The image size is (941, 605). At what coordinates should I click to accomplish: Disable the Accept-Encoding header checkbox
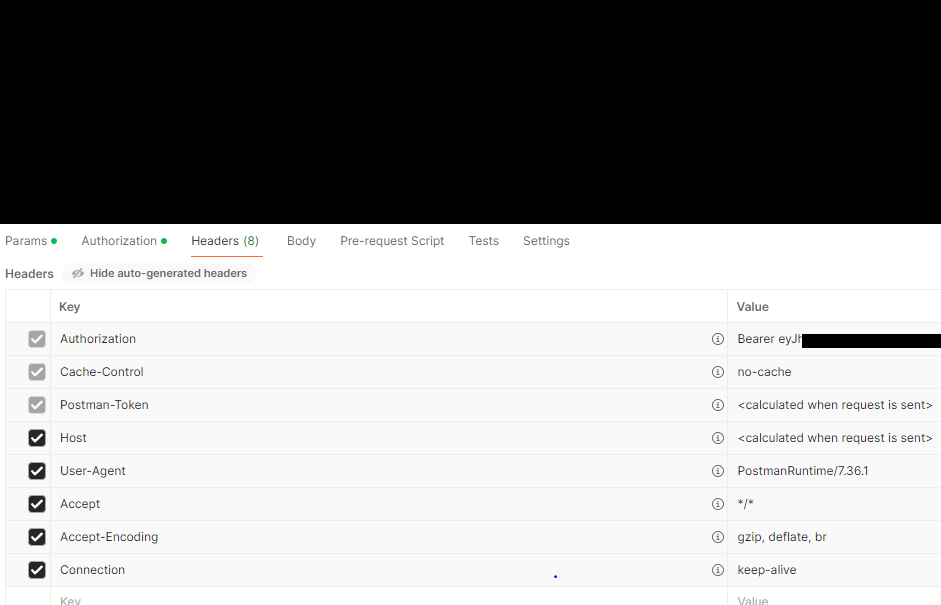[37, 537]
